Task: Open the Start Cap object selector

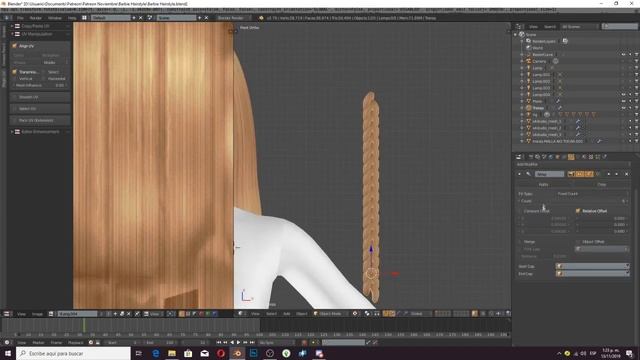Action: (x=593, y=266)
